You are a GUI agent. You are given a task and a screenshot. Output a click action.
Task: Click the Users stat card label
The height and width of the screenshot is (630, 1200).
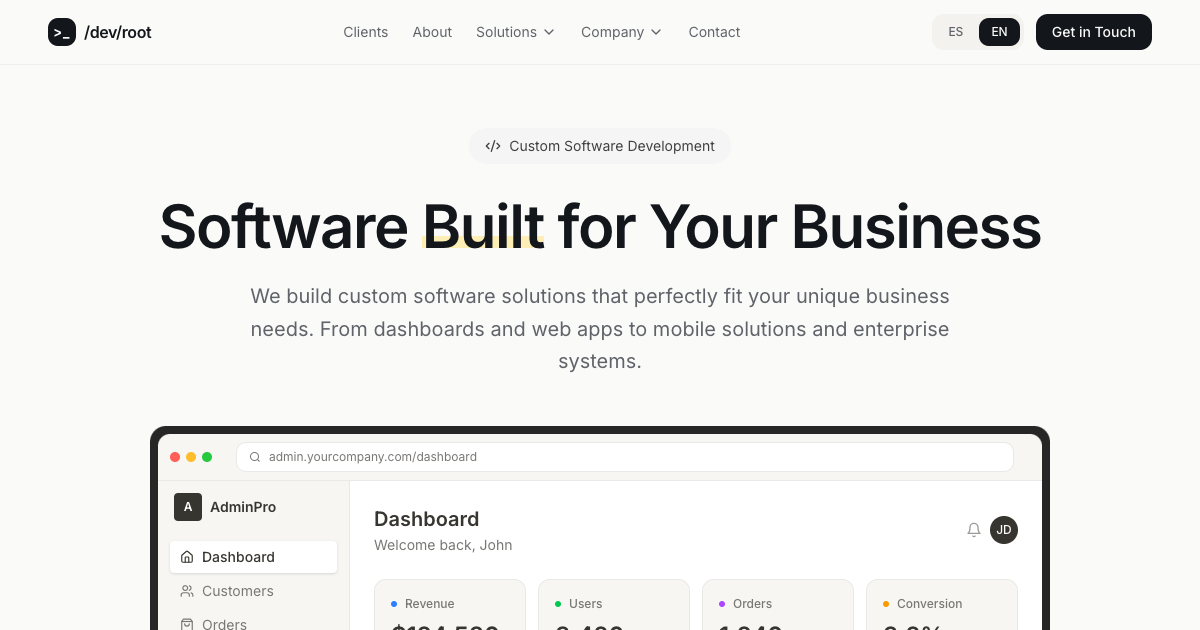coord(586,604)
